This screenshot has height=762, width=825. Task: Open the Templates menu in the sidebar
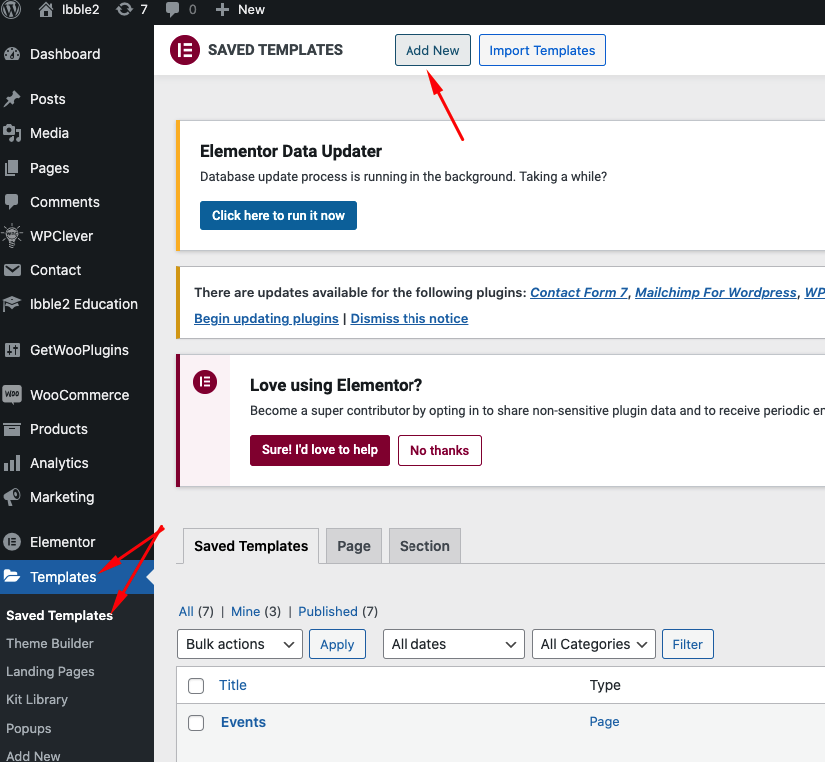point(77,577)
